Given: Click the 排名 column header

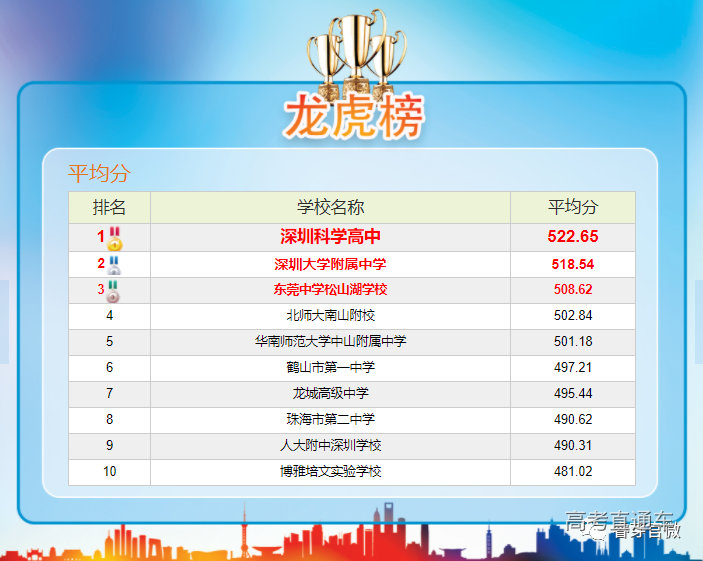Looking at the screenshot, I should pos(109,207).
